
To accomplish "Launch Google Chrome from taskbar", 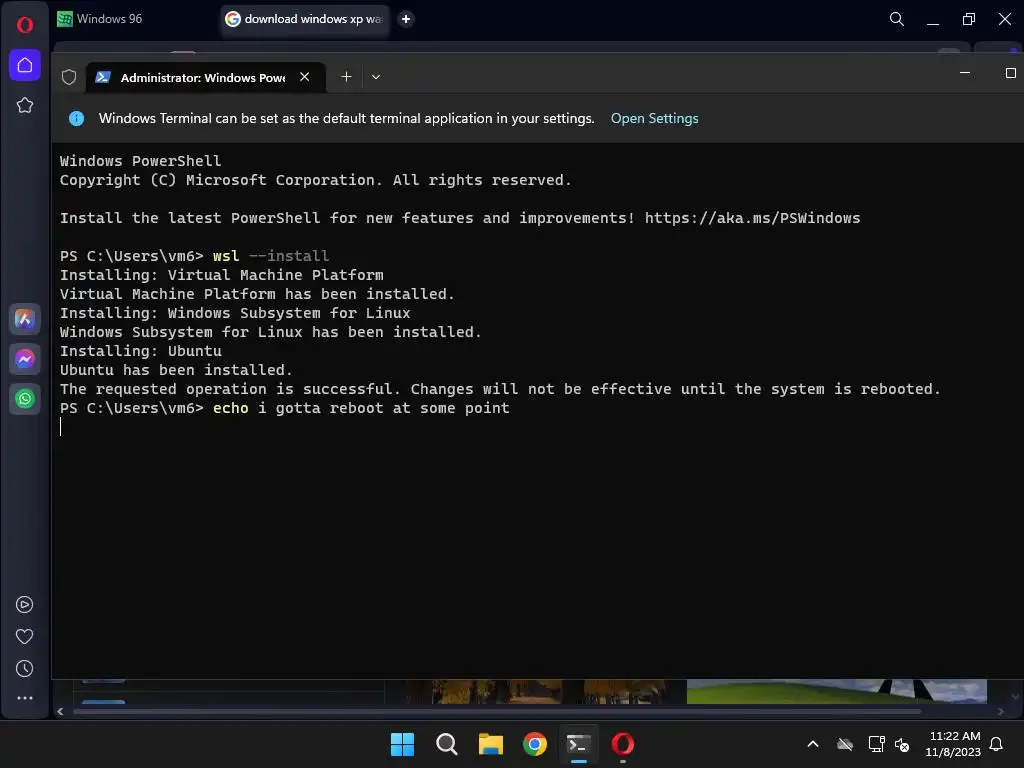I will [x=535, y=744].
